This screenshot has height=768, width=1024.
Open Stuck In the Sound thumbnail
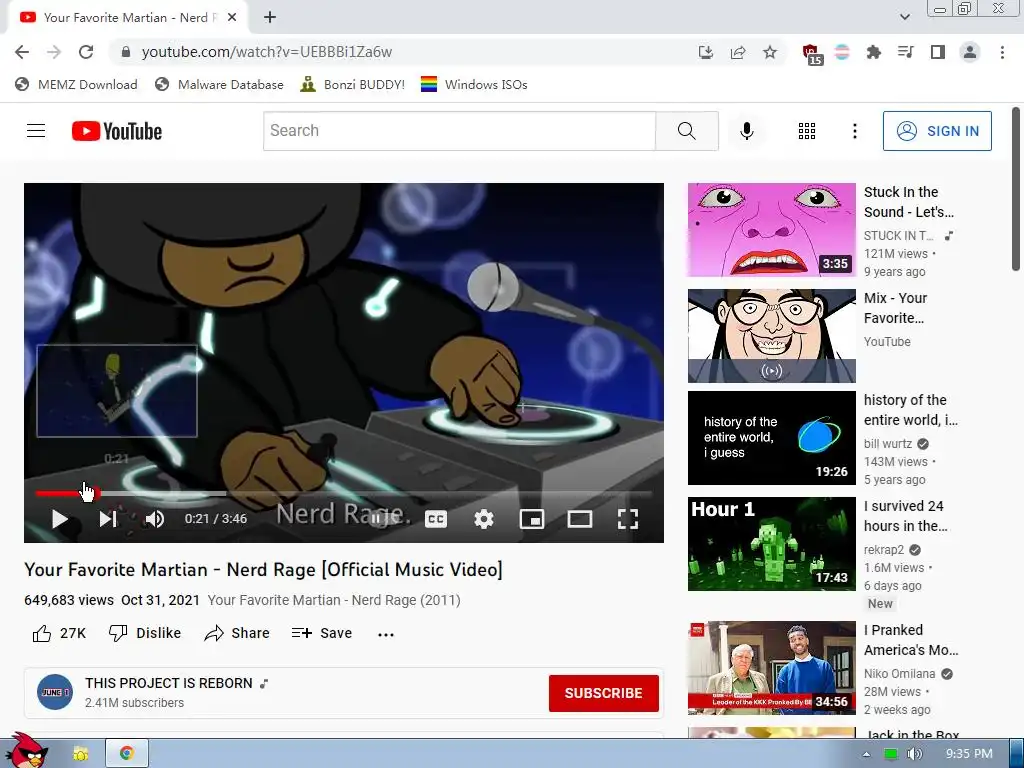[771, 230]
